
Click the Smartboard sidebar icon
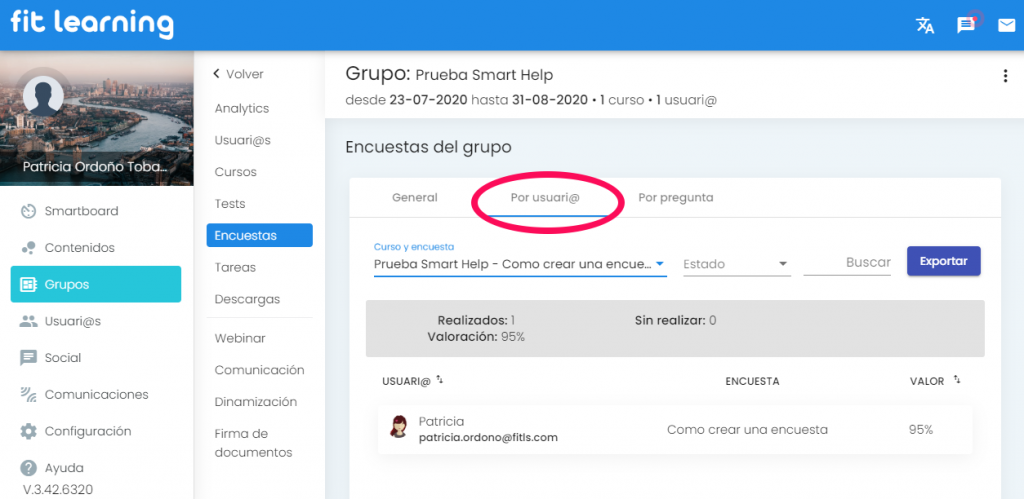[28, 211]
